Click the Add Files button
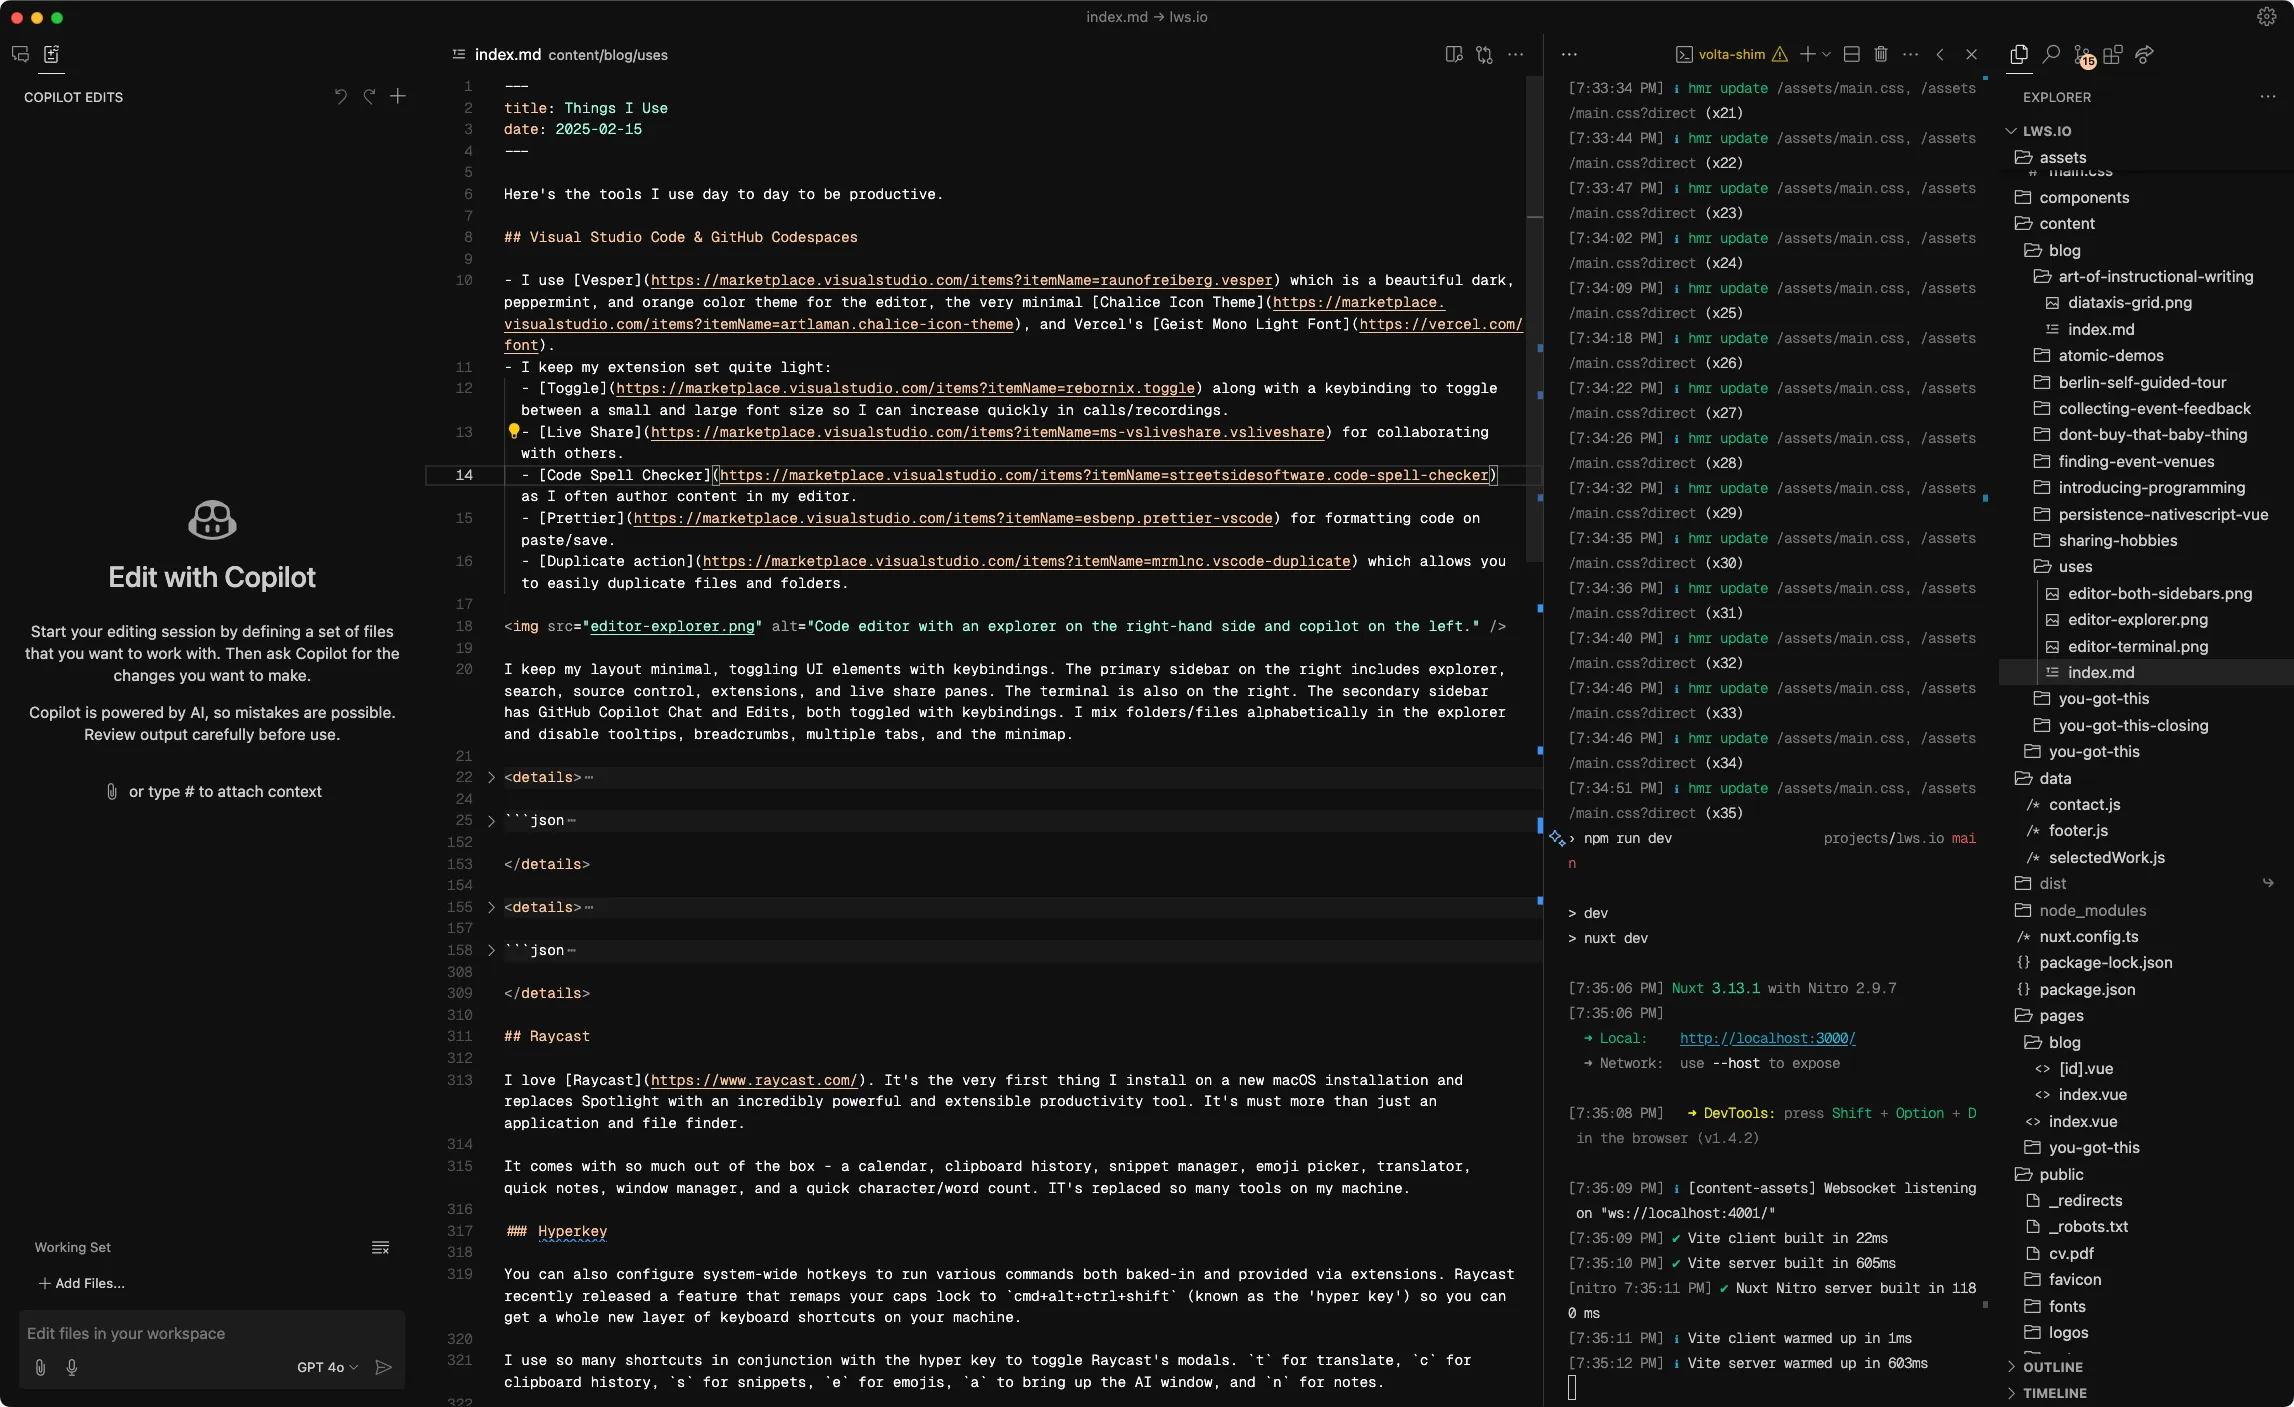 [x=83, y=1283]
